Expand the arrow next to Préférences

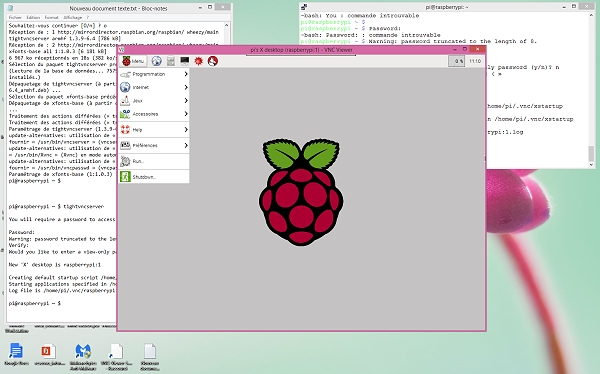coord(186,145)
